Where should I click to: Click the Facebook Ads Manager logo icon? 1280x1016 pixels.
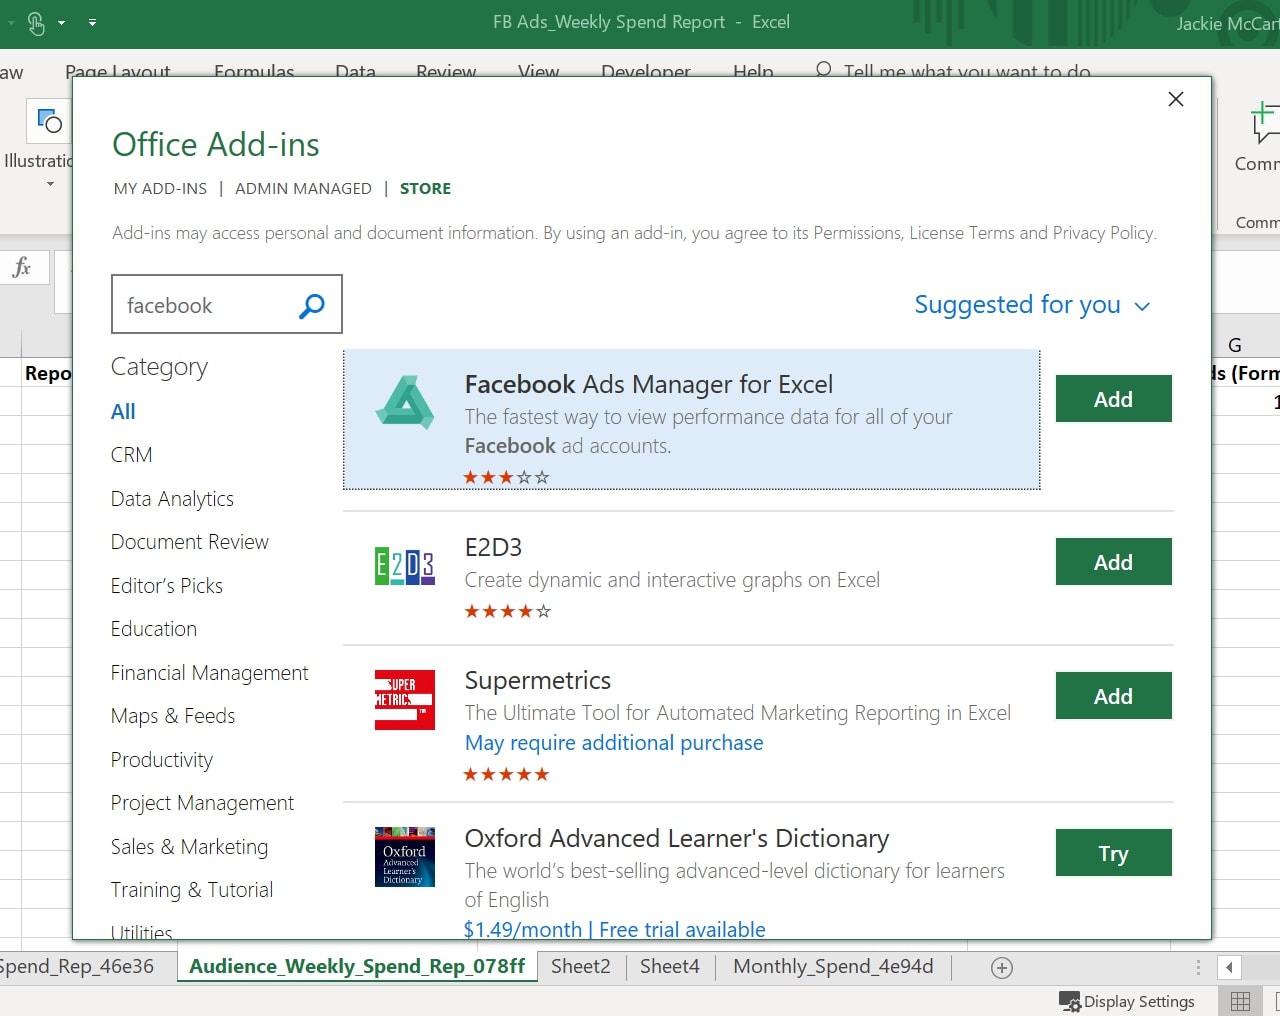404,402
